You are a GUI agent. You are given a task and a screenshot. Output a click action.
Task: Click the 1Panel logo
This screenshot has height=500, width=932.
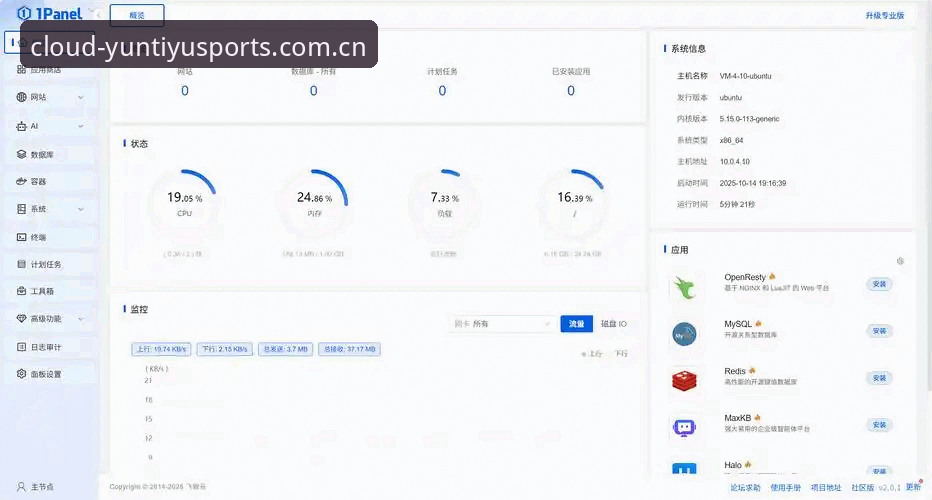50,12
